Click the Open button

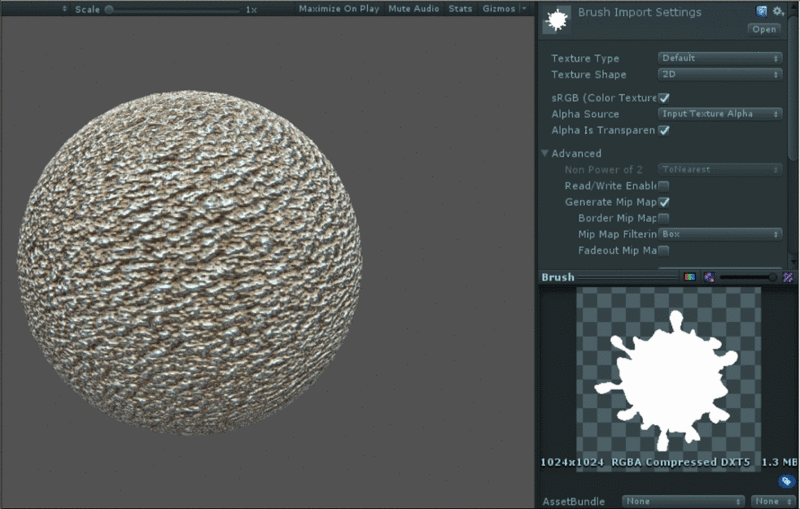[x=764, y=30]
